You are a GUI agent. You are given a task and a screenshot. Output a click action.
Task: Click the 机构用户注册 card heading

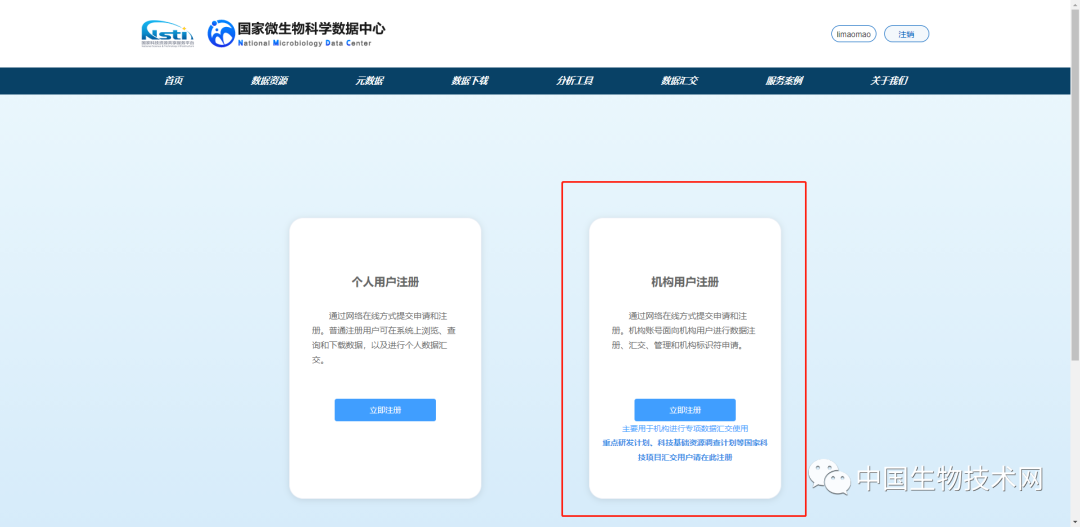(x=685, y=282)
